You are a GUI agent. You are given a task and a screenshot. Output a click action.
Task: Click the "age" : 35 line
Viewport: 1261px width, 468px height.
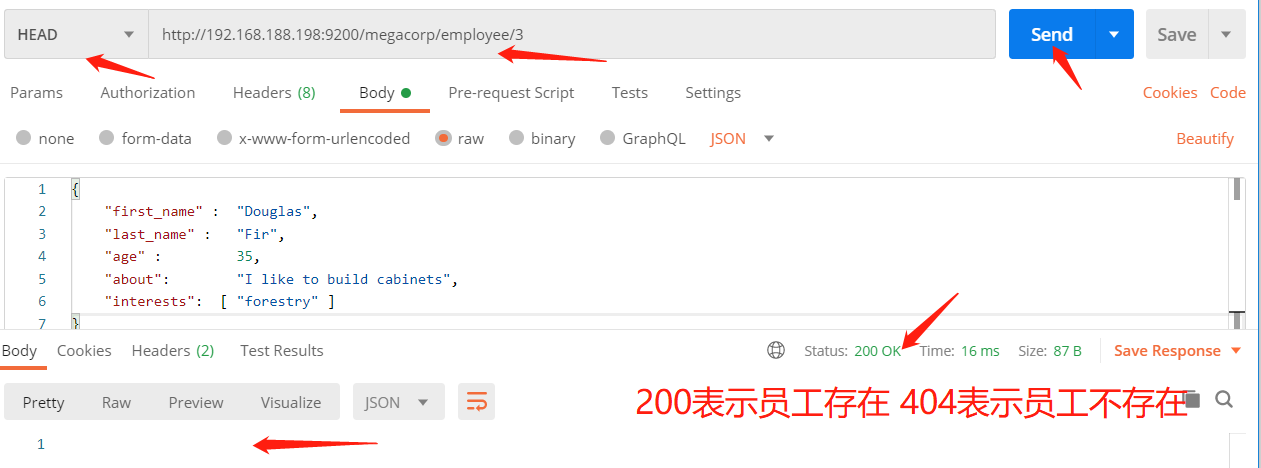tap(182, 256)
